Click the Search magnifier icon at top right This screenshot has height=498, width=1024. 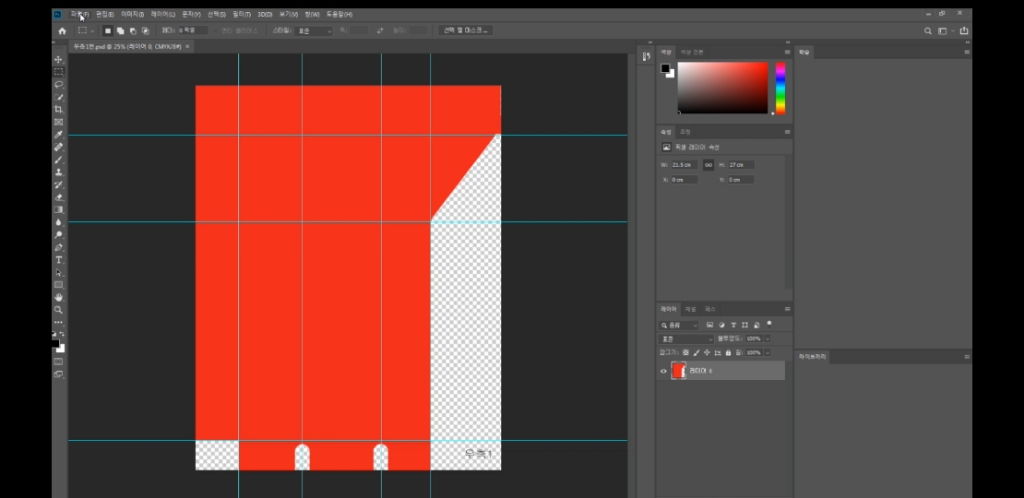[x=927, y=31]
